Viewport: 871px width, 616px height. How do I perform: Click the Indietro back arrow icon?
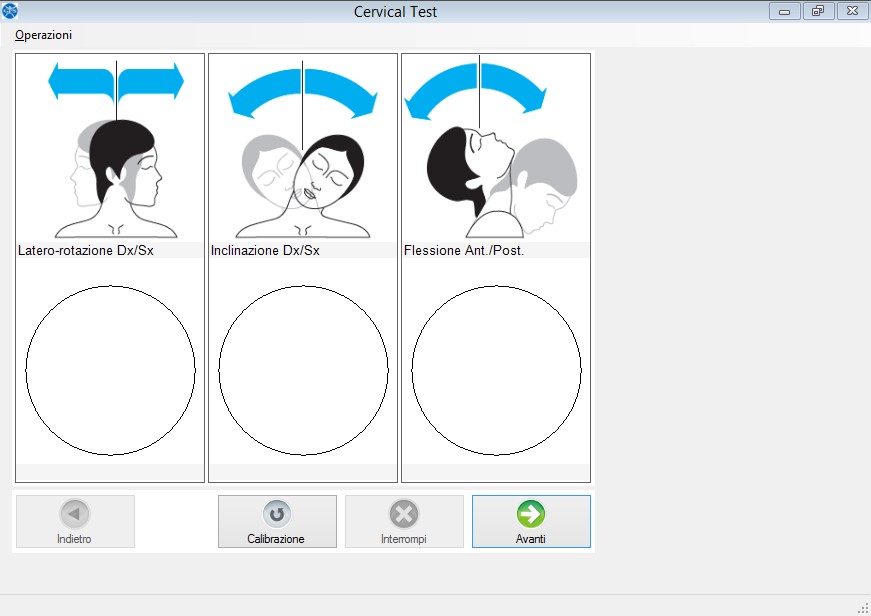tap(74, 514)
